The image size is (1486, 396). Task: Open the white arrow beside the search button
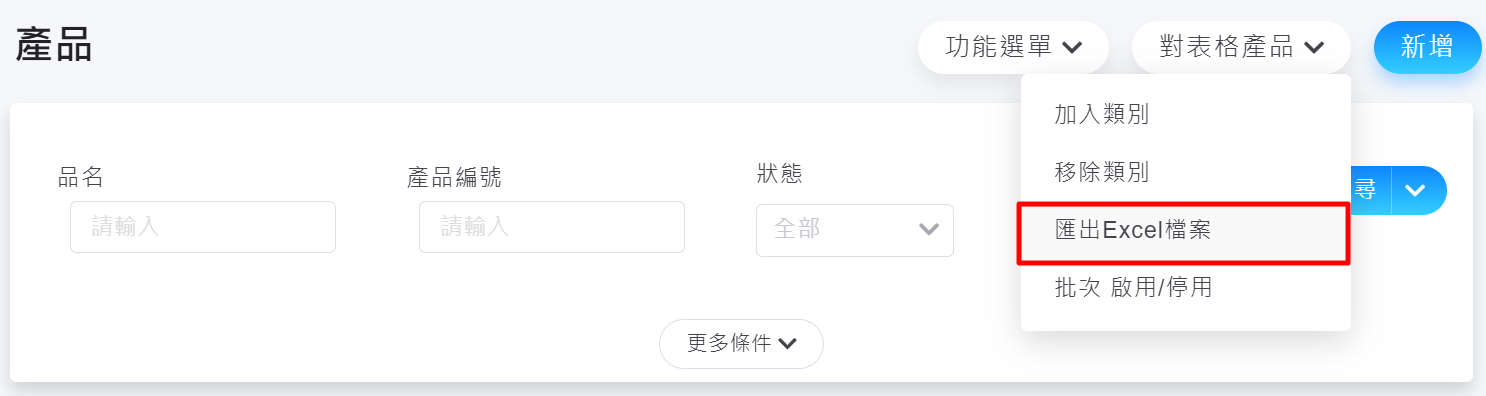pyautogui.click(x=1417, y=190)
